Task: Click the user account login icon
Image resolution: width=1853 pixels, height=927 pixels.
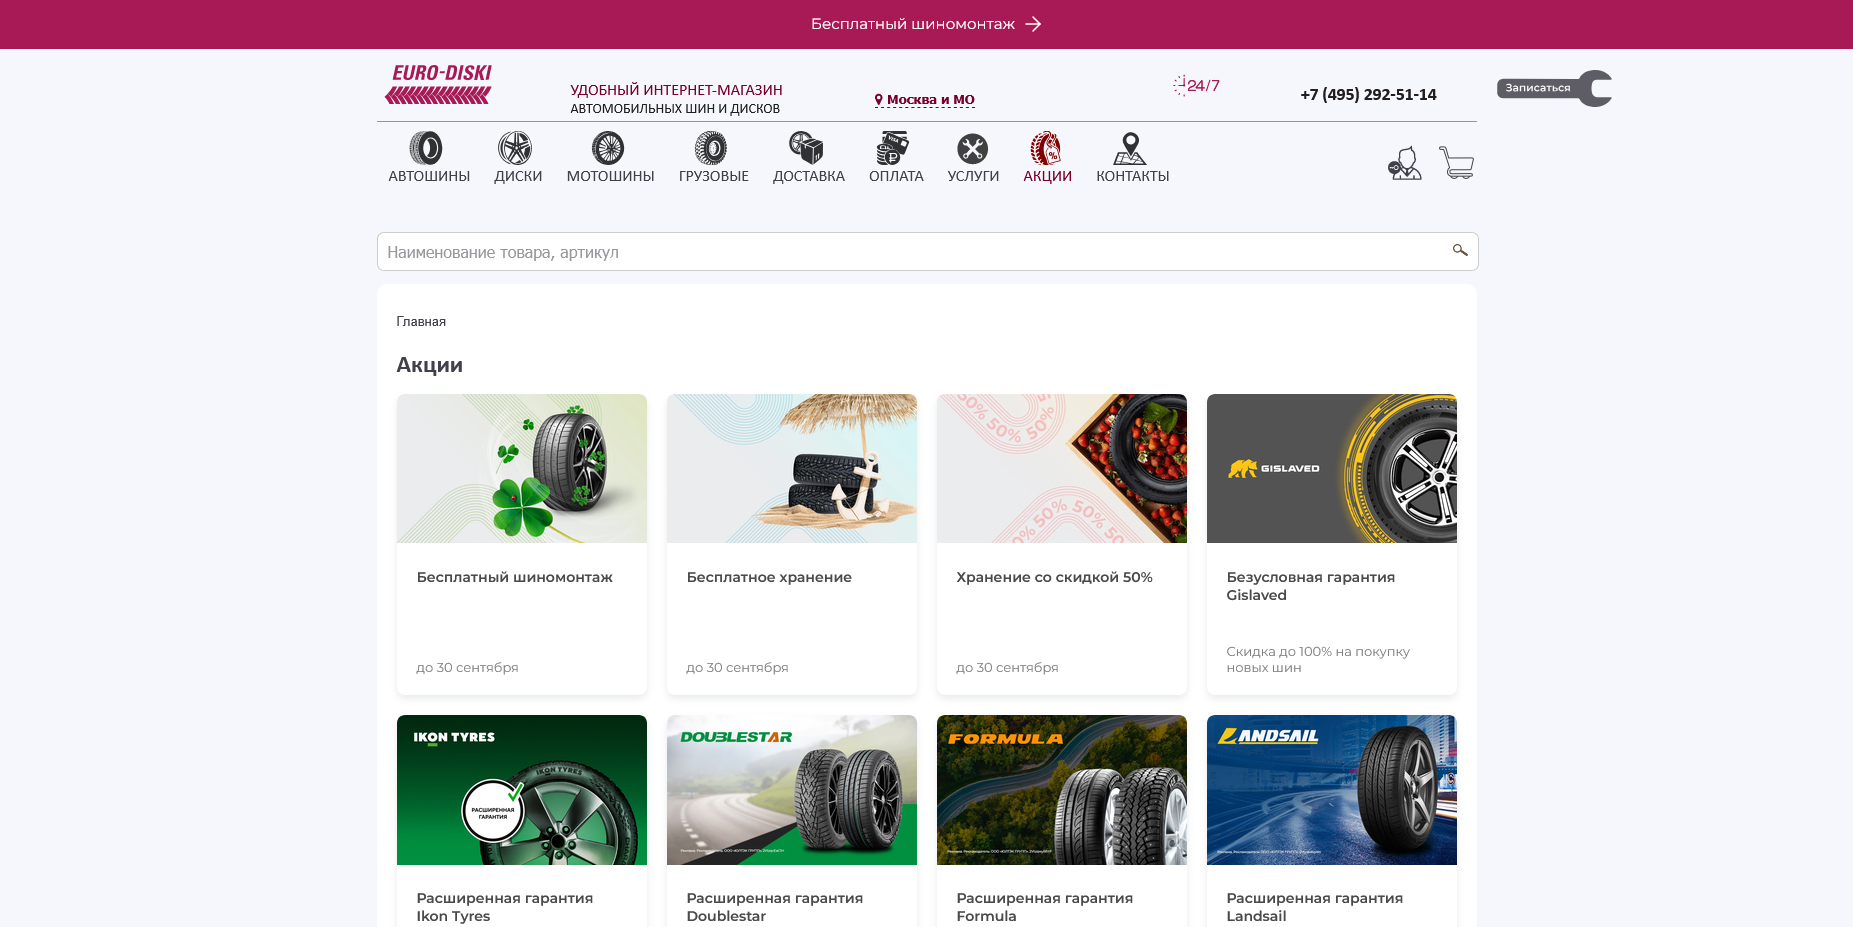Action: click(x=1405, y=163)
